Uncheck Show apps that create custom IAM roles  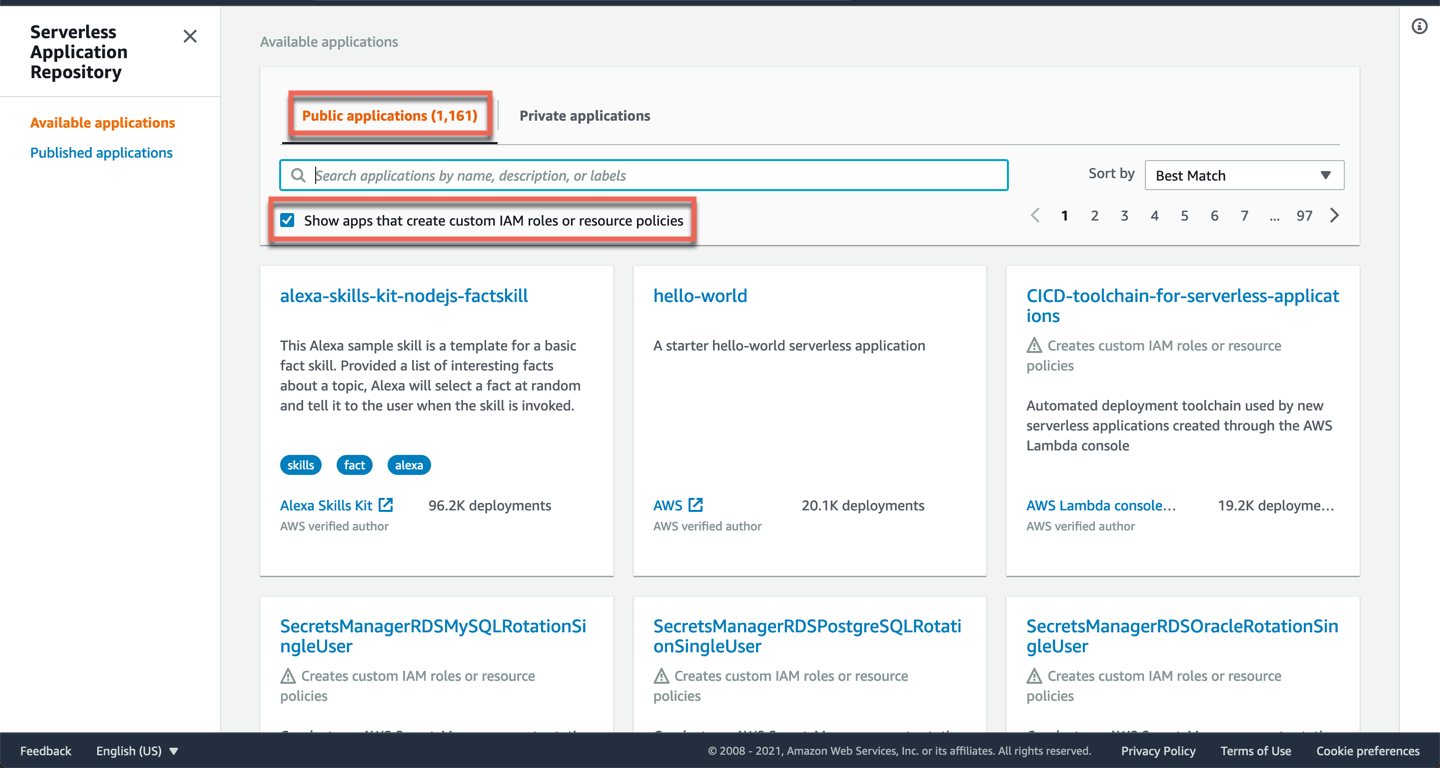288,221
